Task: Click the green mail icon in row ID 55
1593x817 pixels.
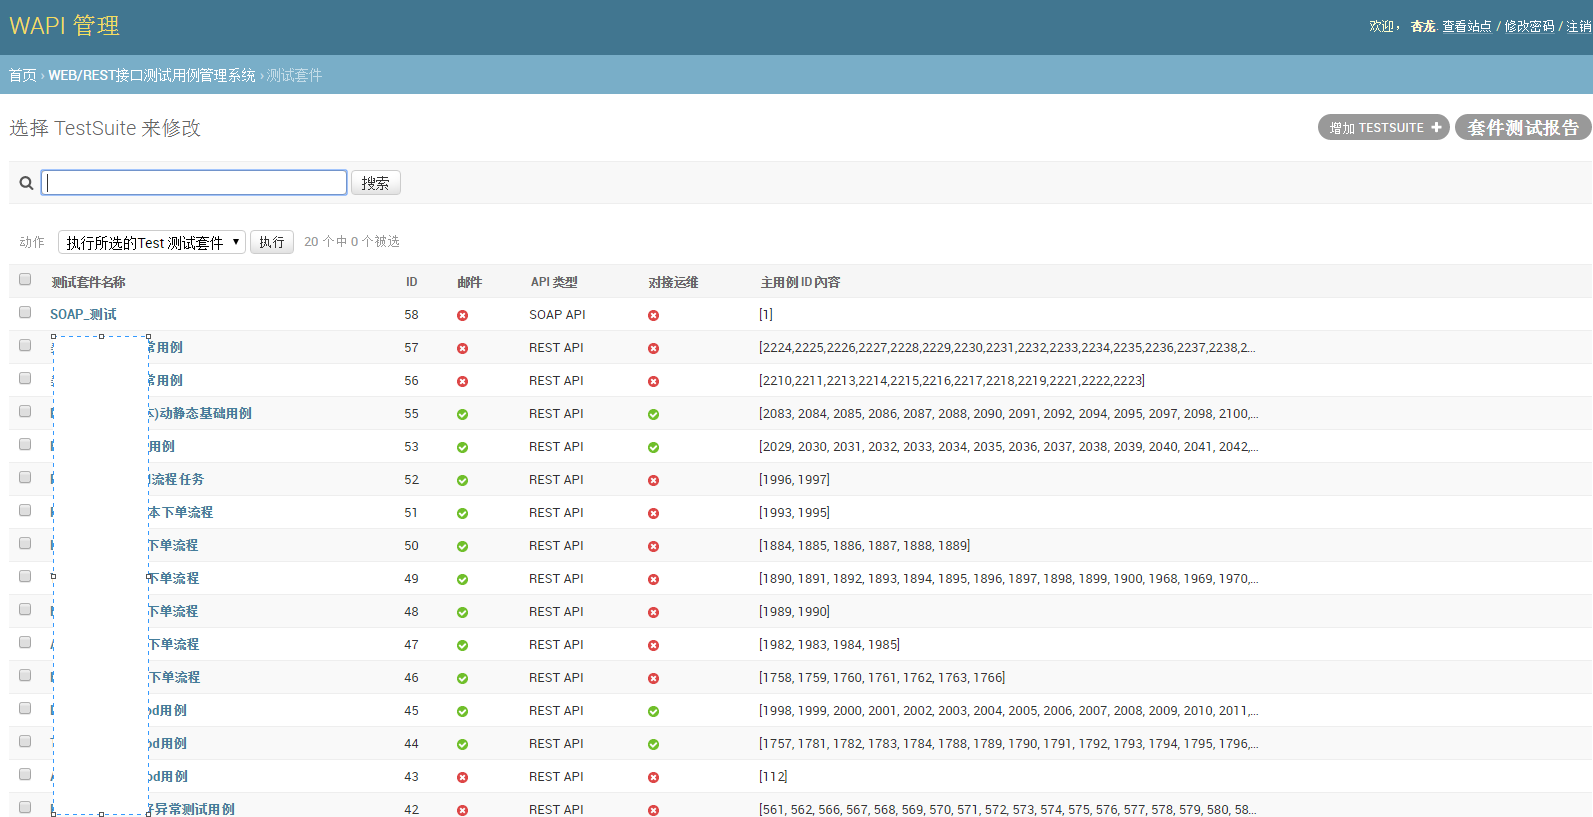Action: click(462, 414)
